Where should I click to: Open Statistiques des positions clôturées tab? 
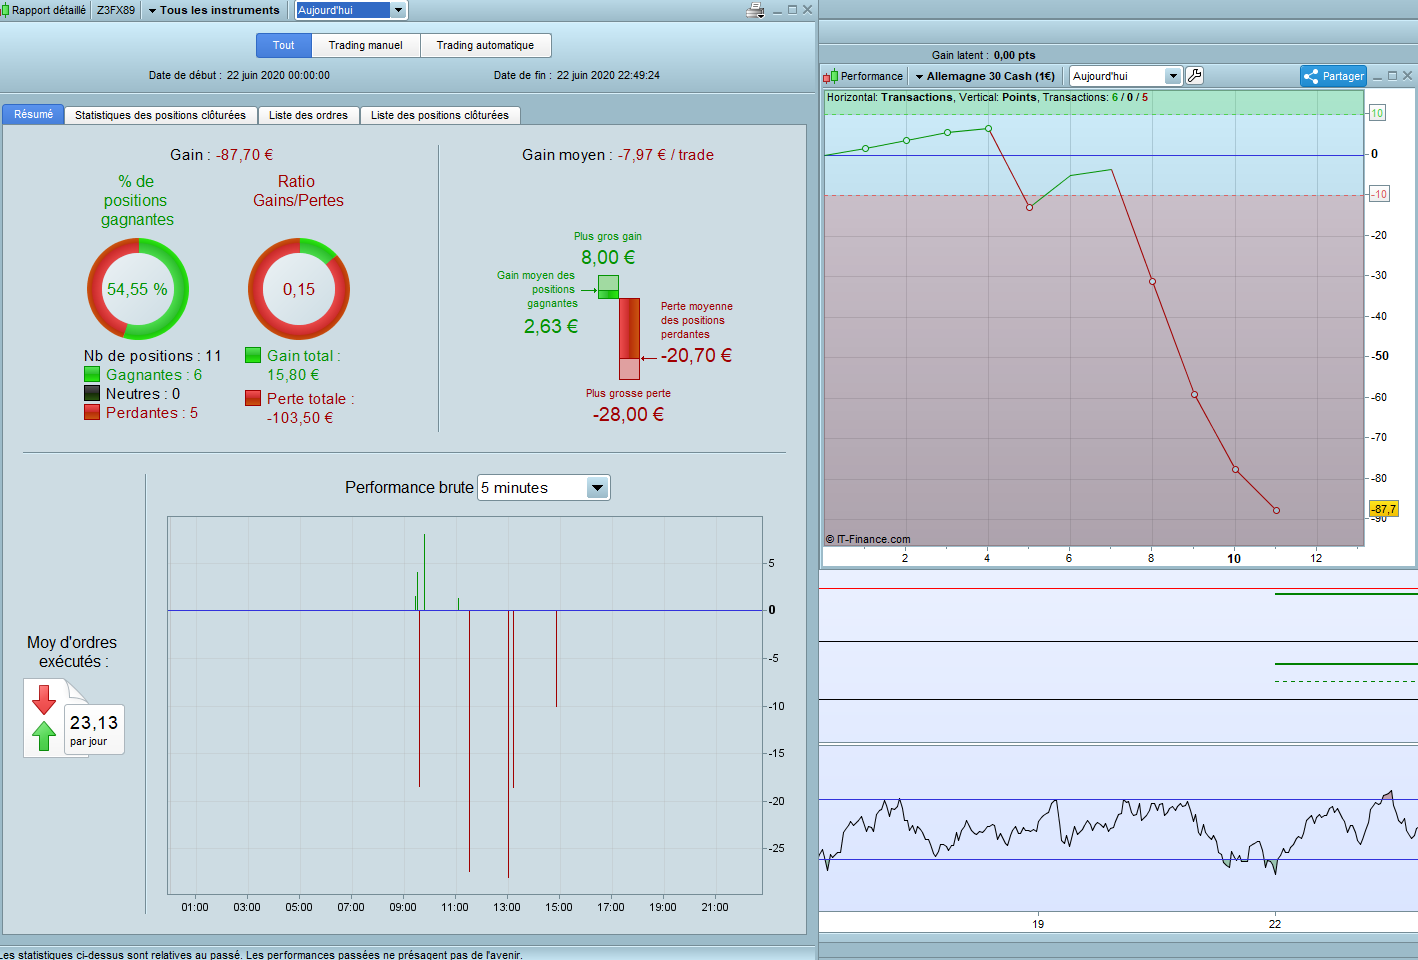click(160, 115)
